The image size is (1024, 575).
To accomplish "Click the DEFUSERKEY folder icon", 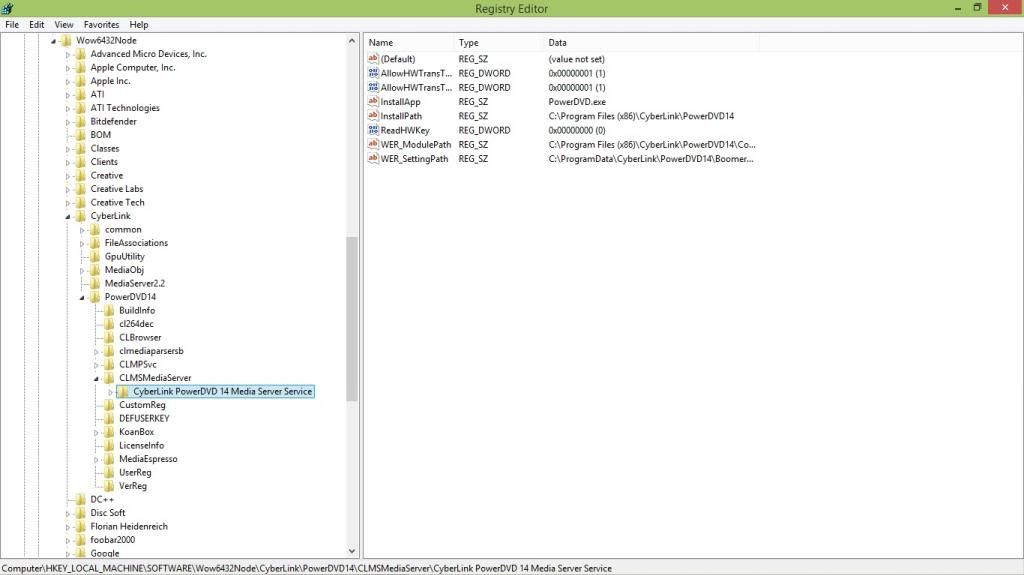I will point(109,418).
